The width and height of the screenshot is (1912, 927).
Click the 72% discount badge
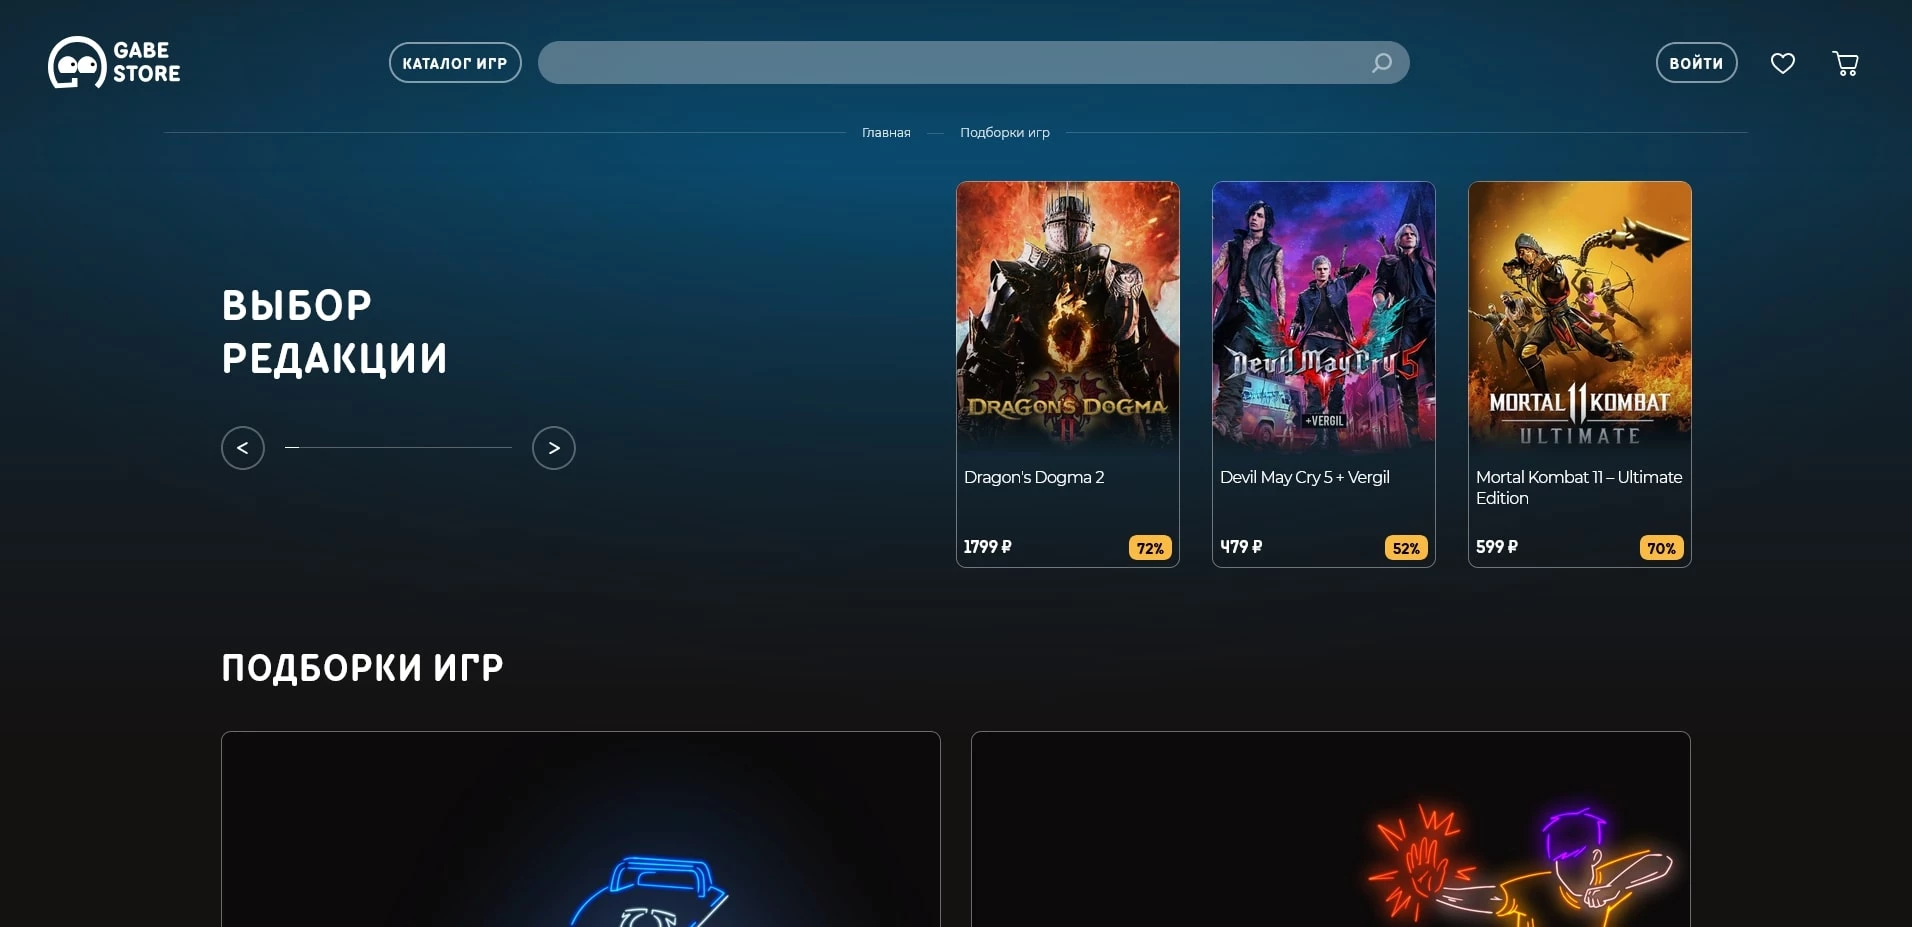(x=1149, y=548)
